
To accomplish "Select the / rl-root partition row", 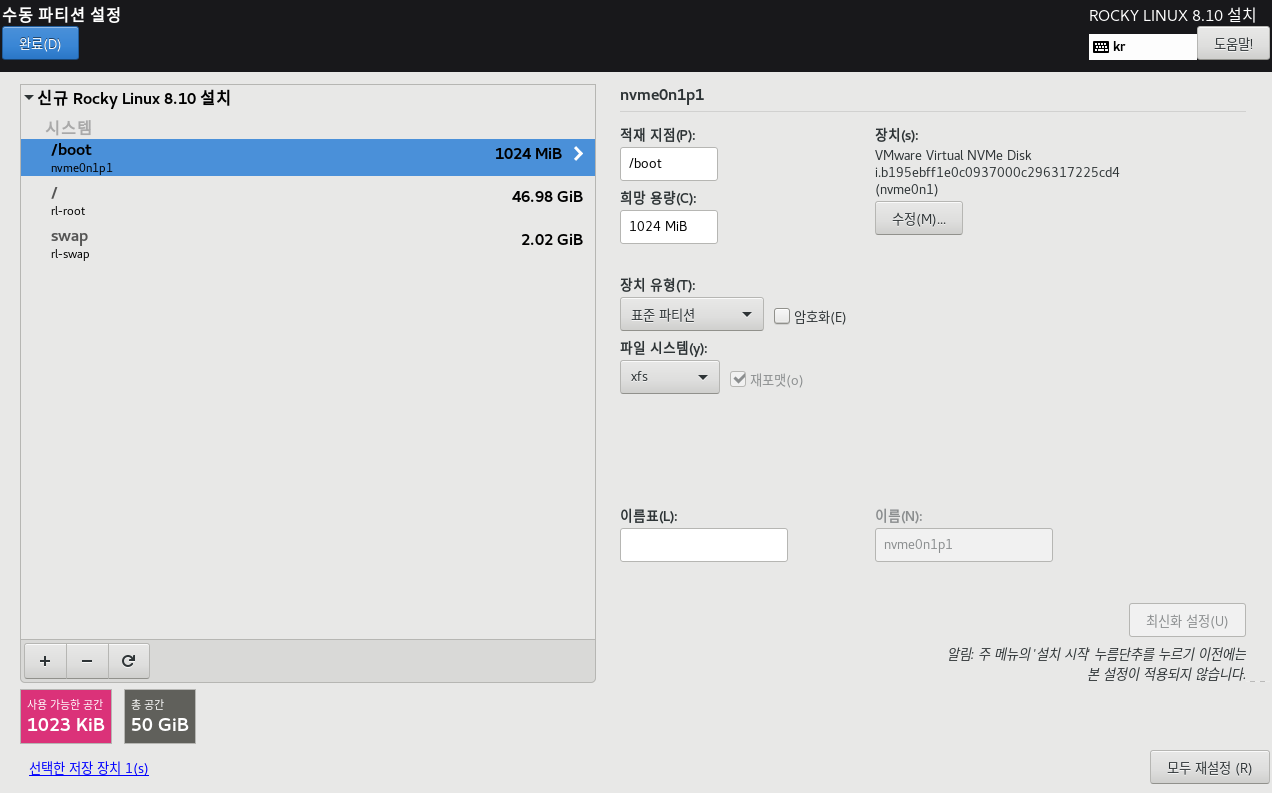I will point(308,200).
